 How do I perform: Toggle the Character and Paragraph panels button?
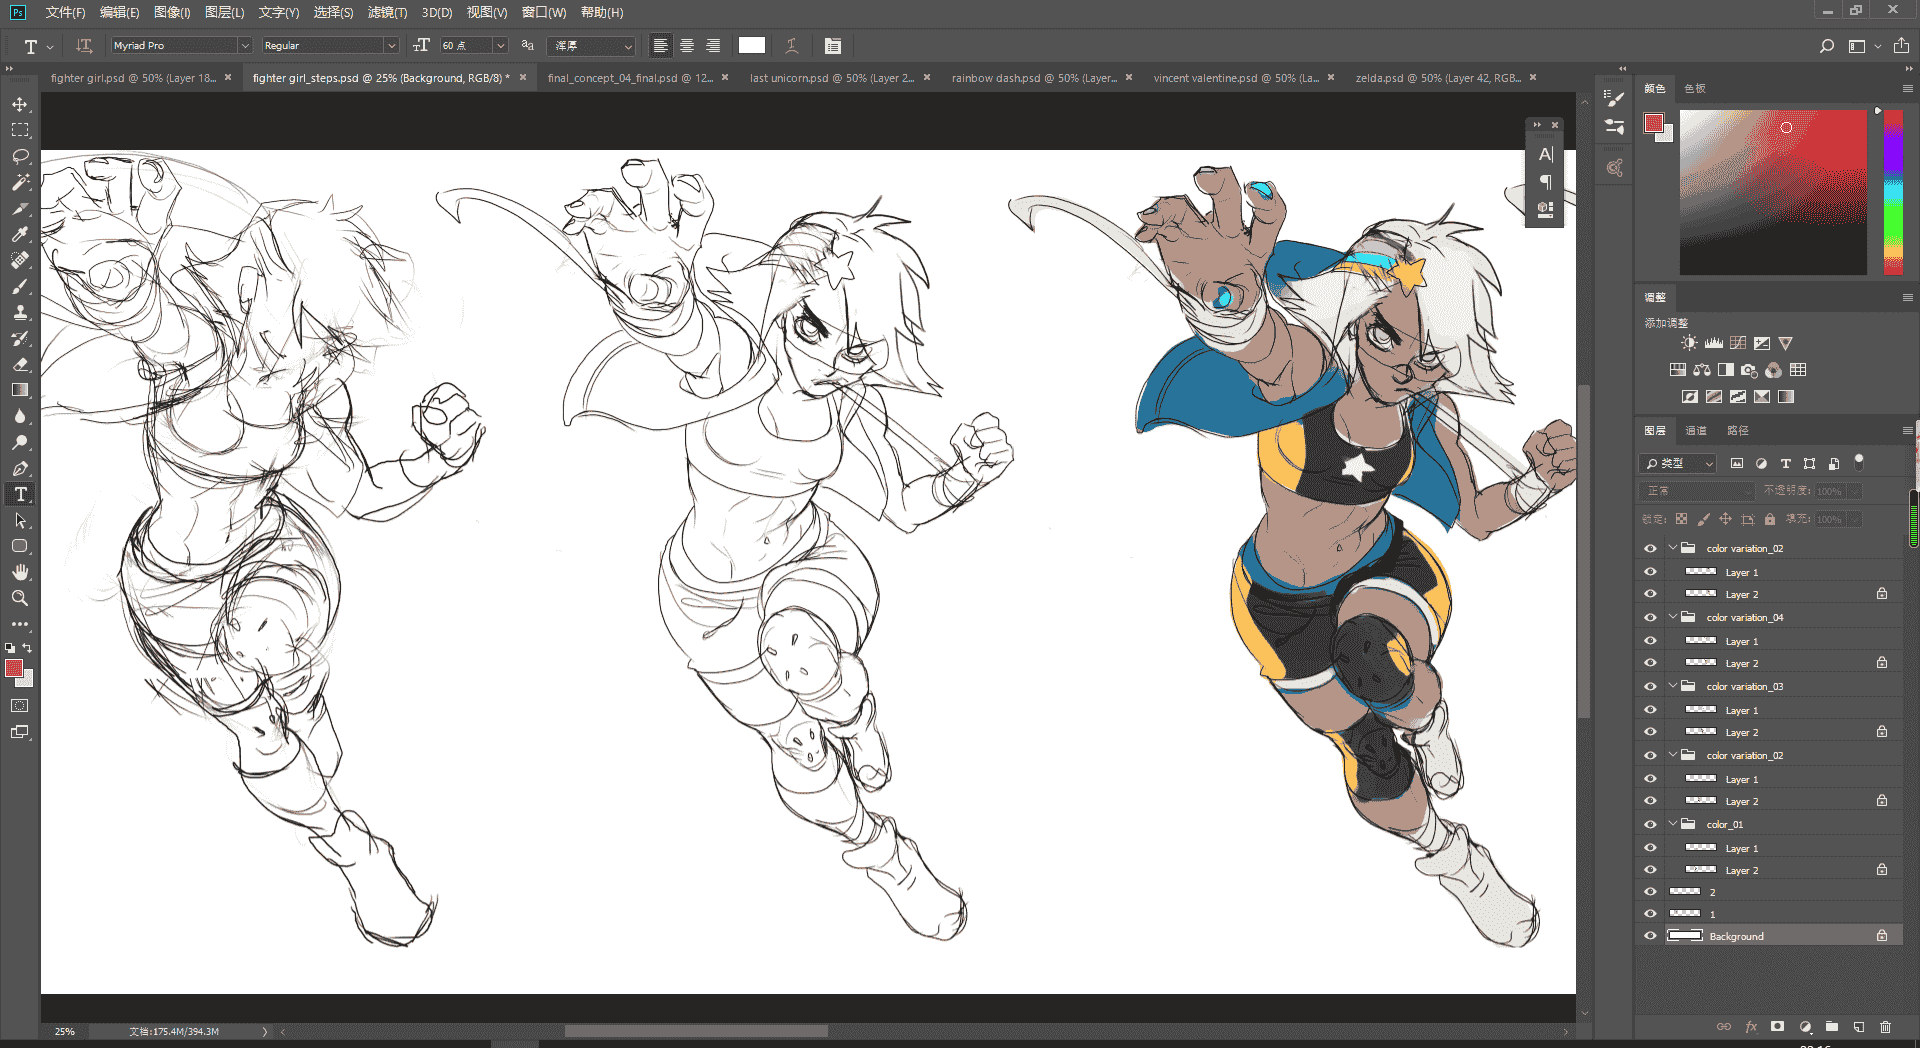point(833,46)
